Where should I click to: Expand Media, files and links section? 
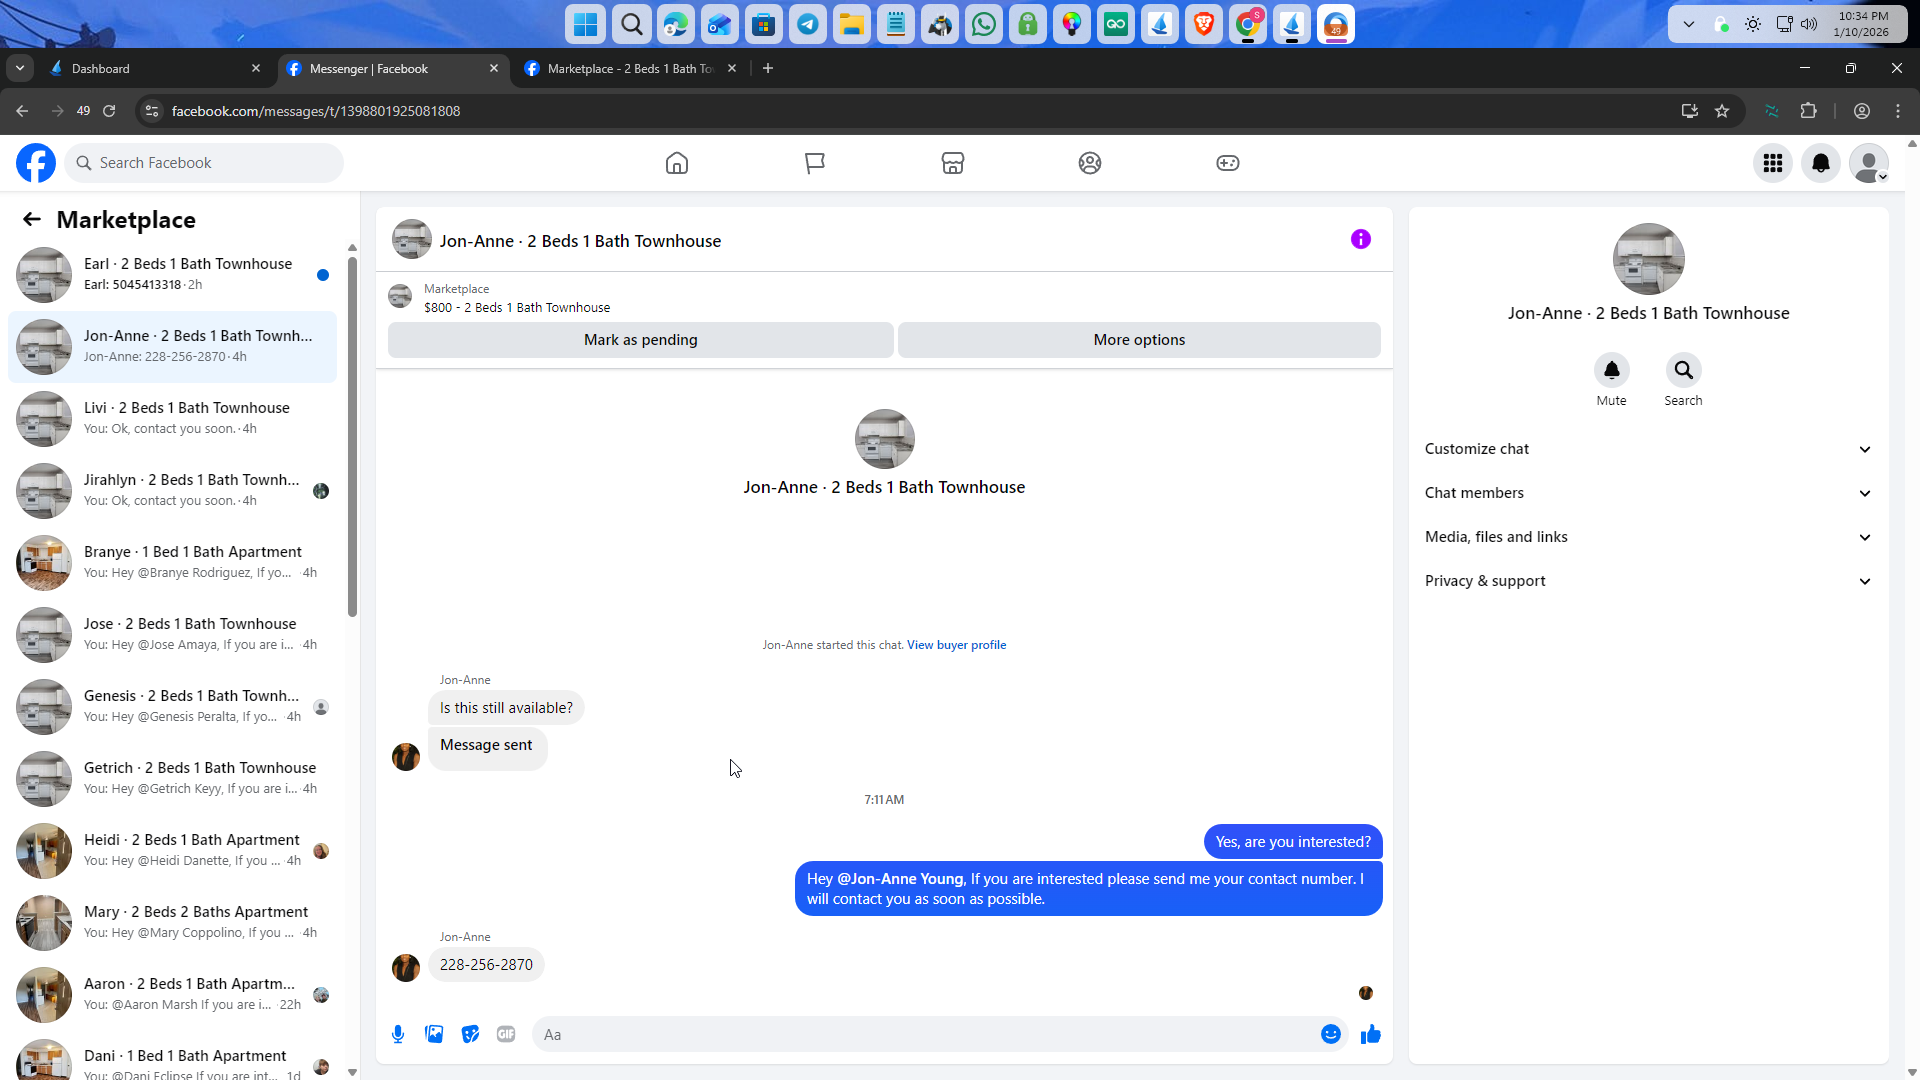coord(1647,537)
